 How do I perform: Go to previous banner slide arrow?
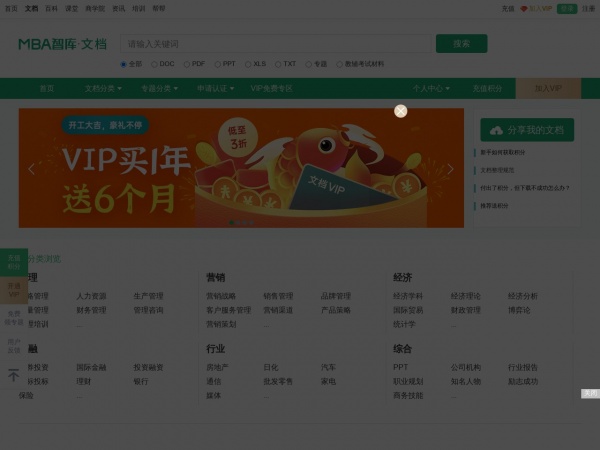pyautogui.click(x=31, y=169)
